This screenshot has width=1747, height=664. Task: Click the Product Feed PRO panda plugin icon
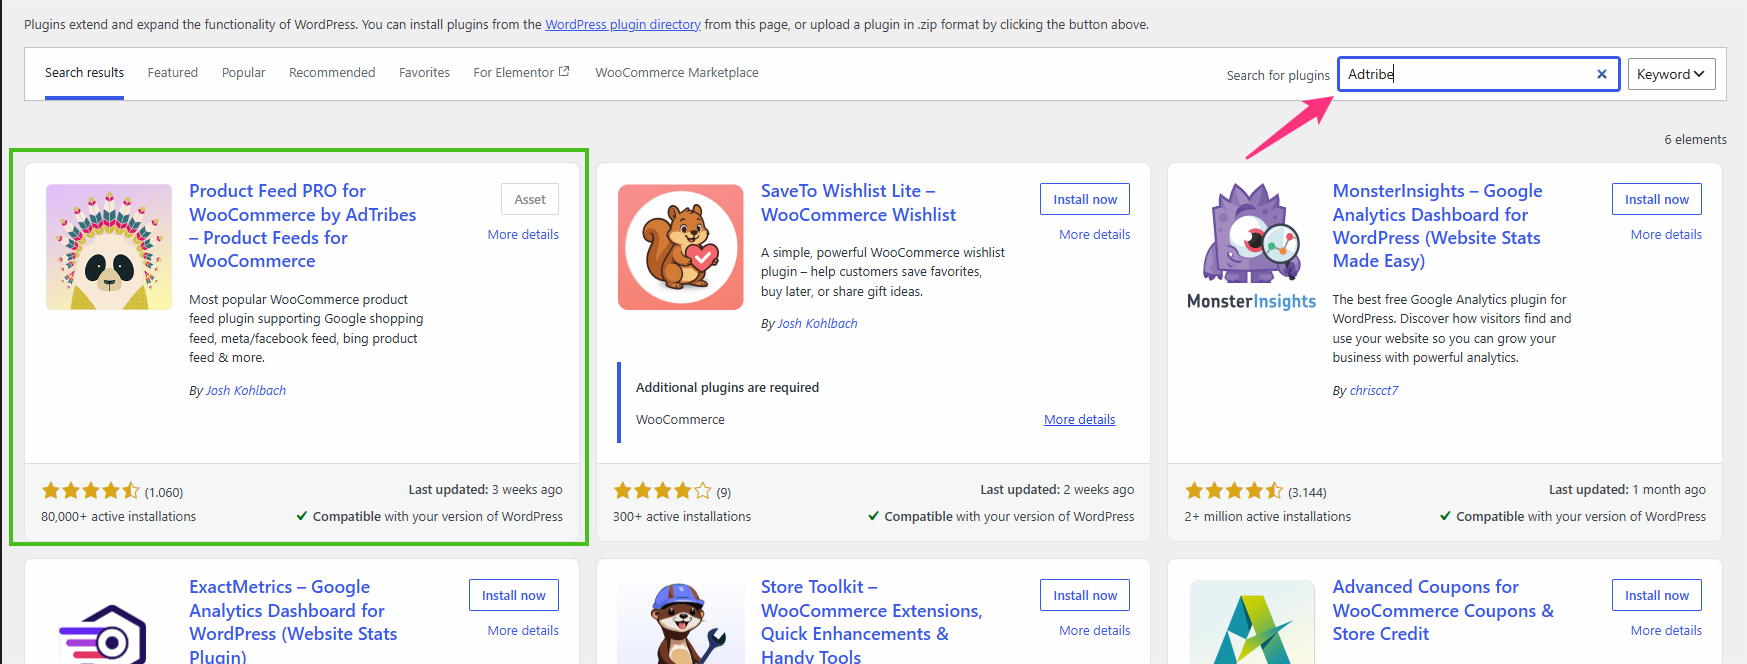tap(109, 247)
